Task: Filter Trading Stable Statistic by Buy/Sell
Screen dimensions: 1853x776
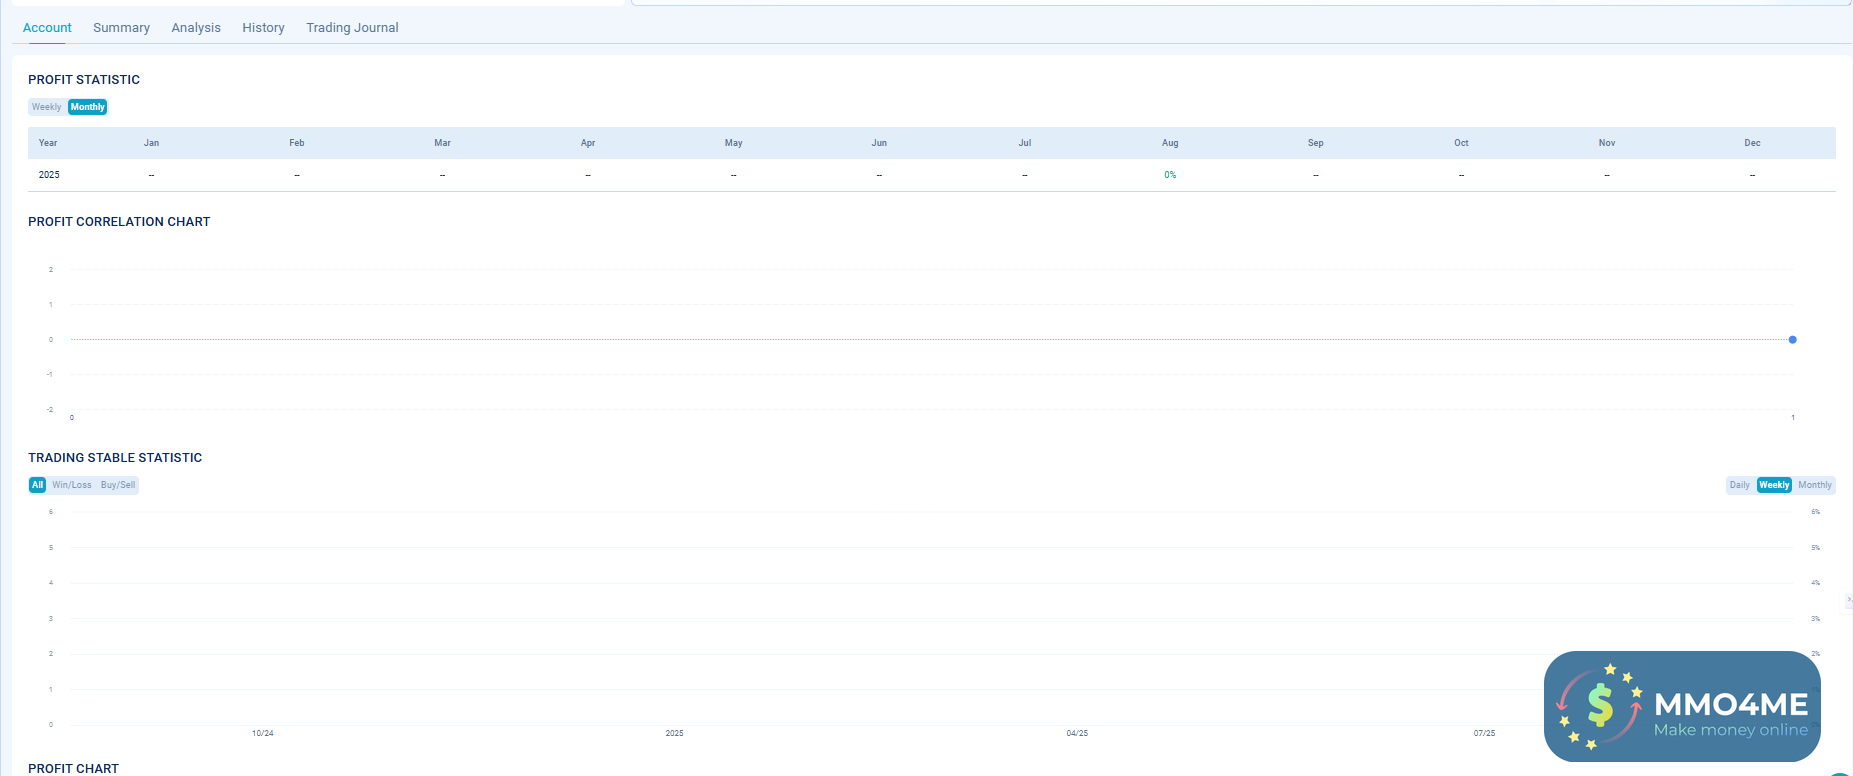Action: click(118, 485)
